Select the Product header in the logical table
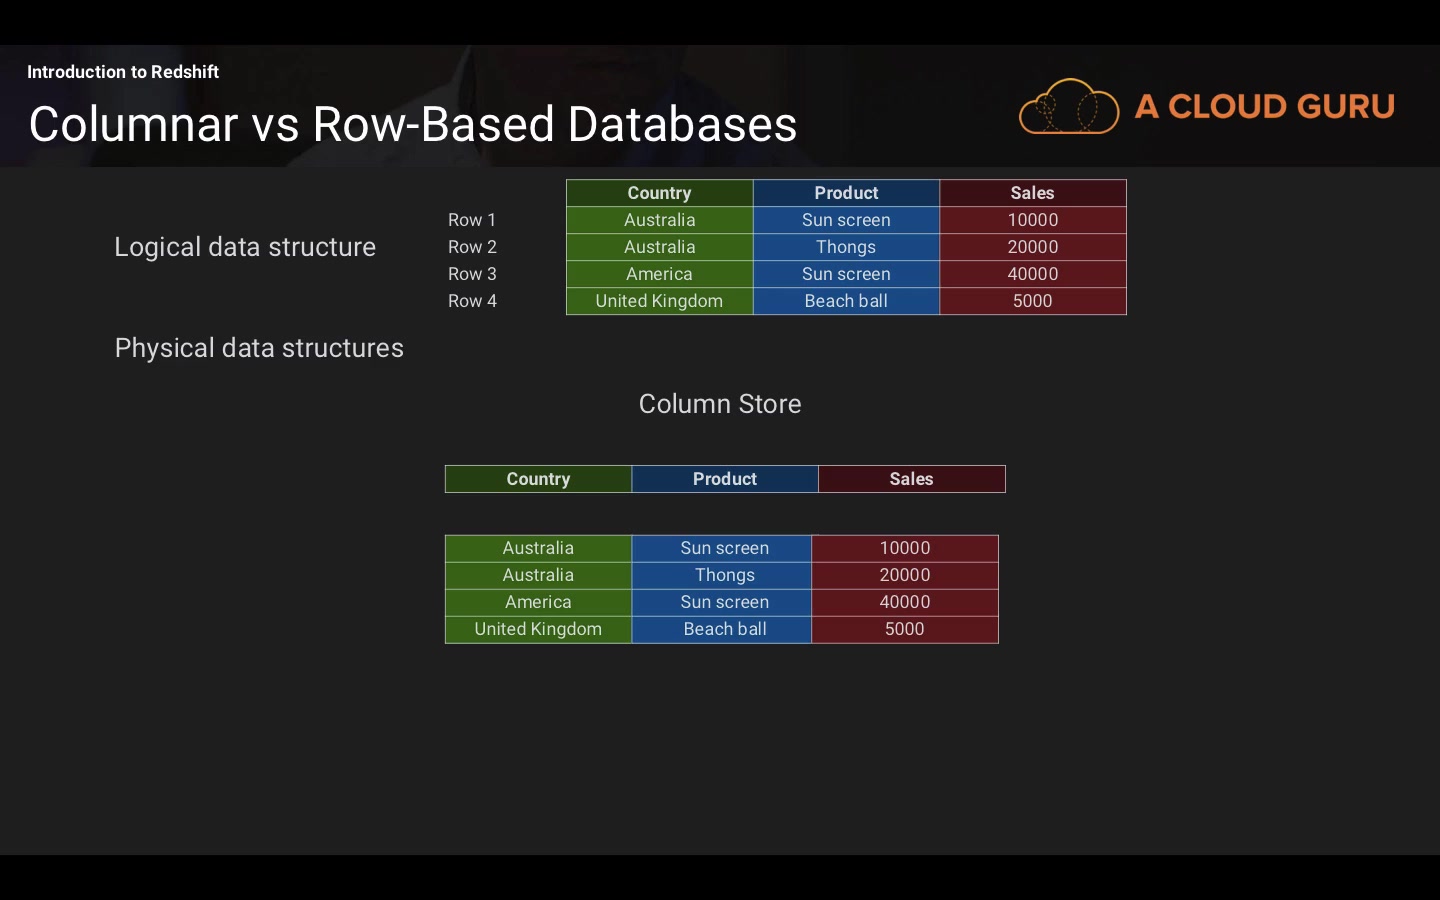 pyautogui.click(x=847, y=193)
